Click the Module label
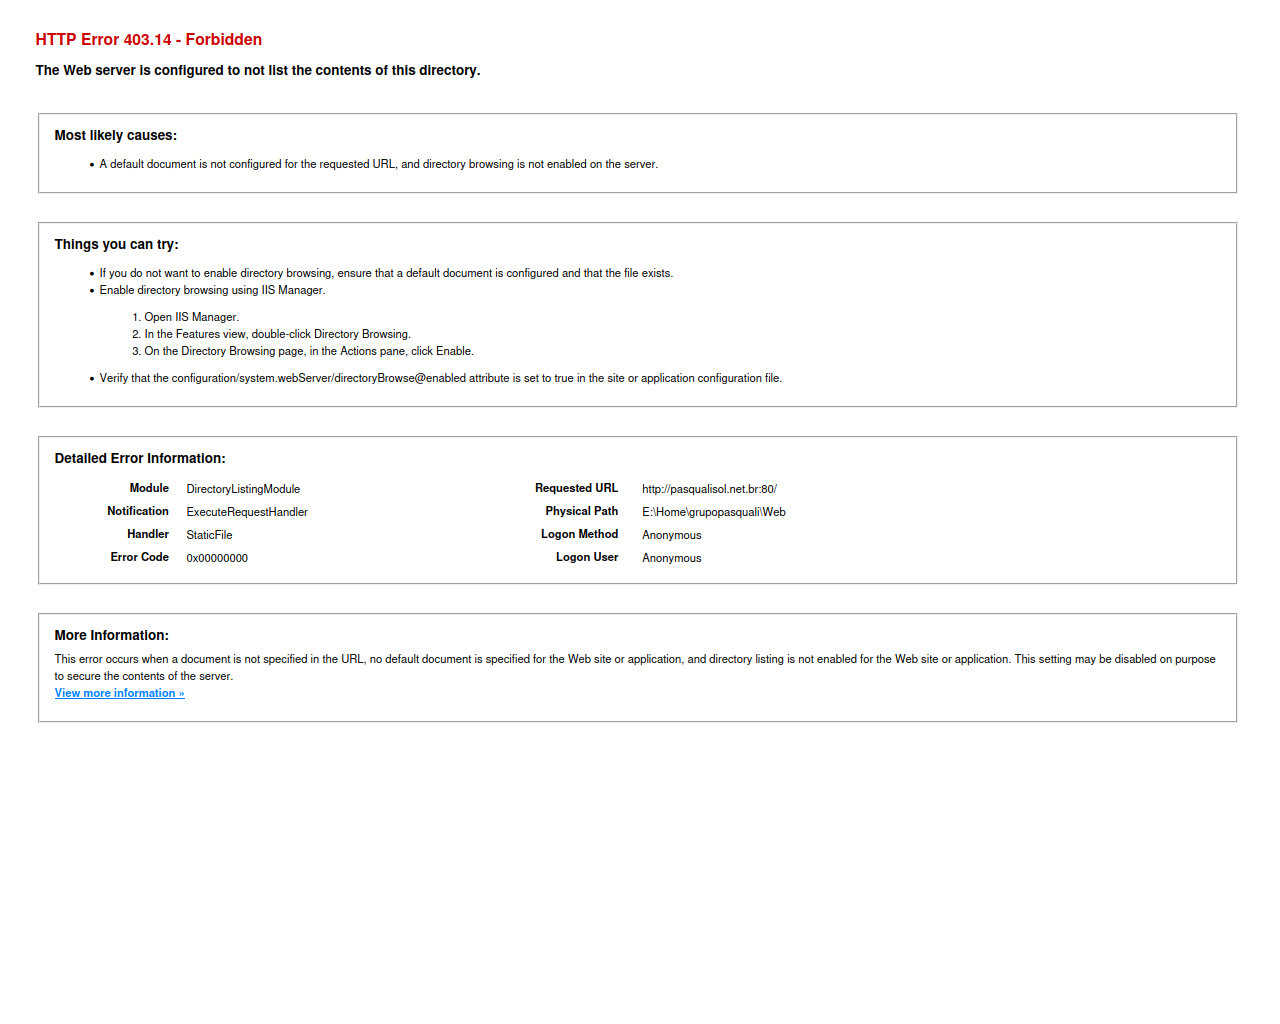This screenshot has height=1024, width=1280. click(x=149, y=488)
